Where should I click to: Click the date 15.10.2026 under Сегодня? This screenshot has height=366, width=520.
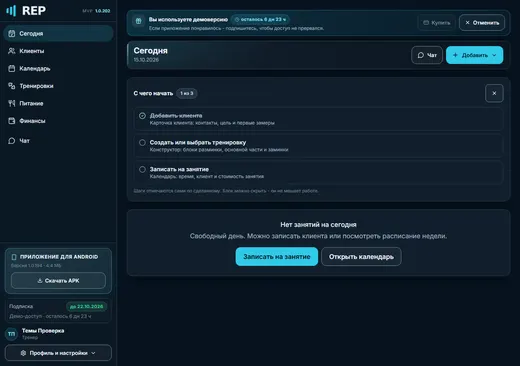[x=146, y=60]
